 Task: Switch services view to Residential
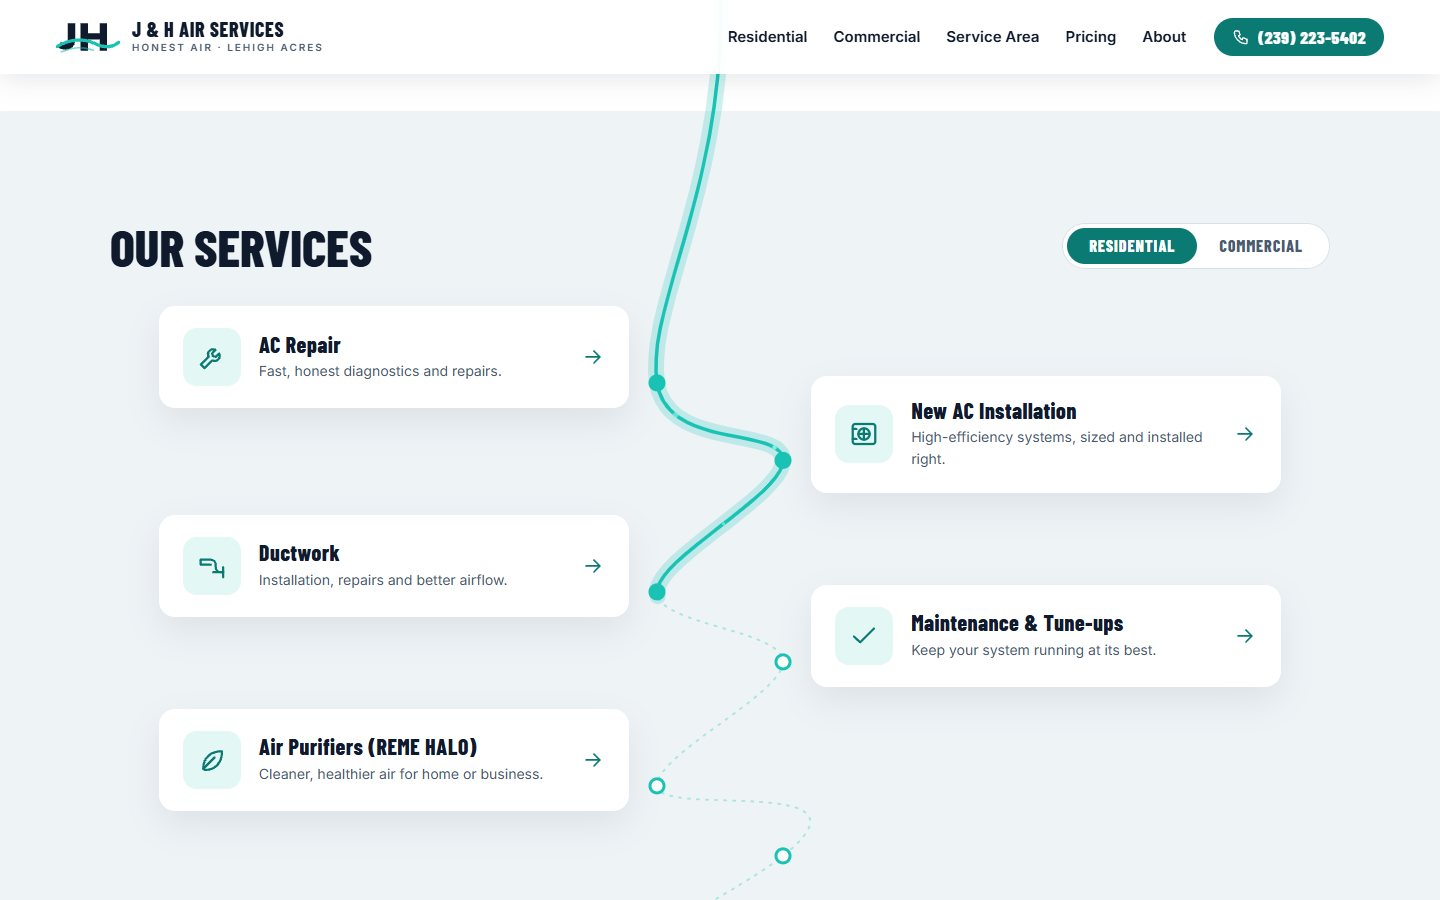(1131, 246)
